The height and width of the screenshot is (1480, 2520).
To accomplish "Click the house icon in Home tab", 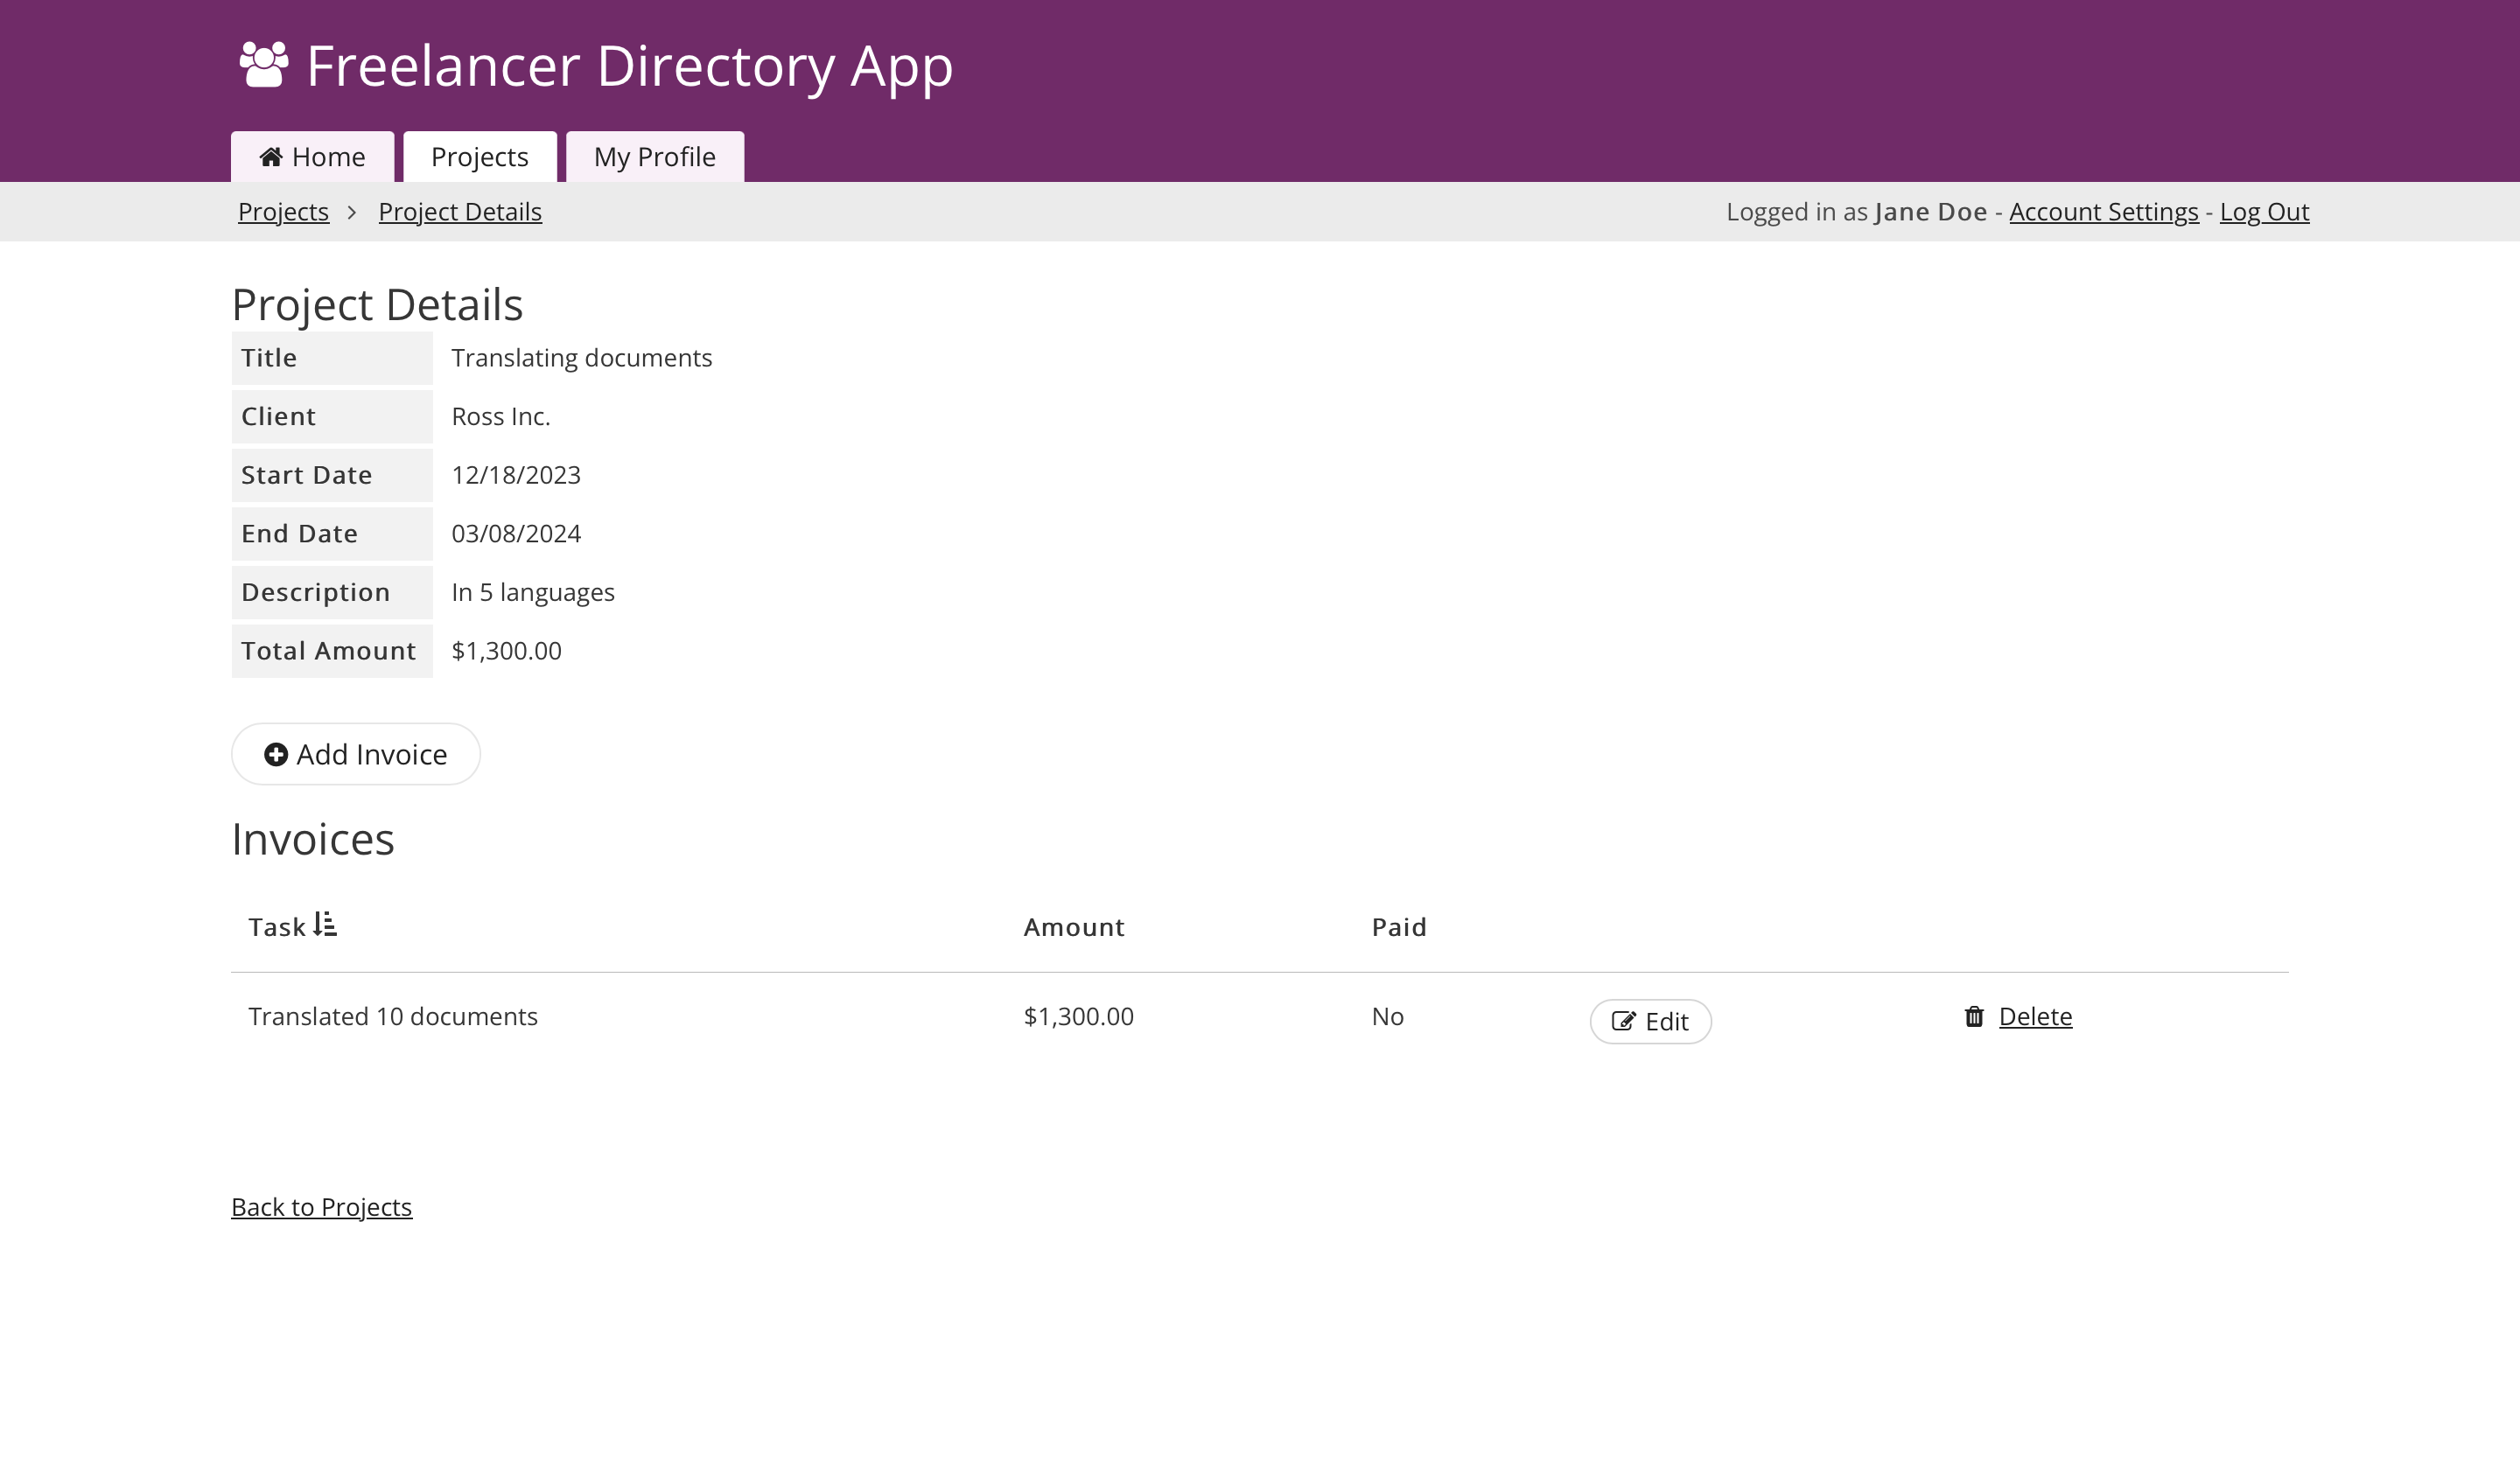I will point(270,157).
